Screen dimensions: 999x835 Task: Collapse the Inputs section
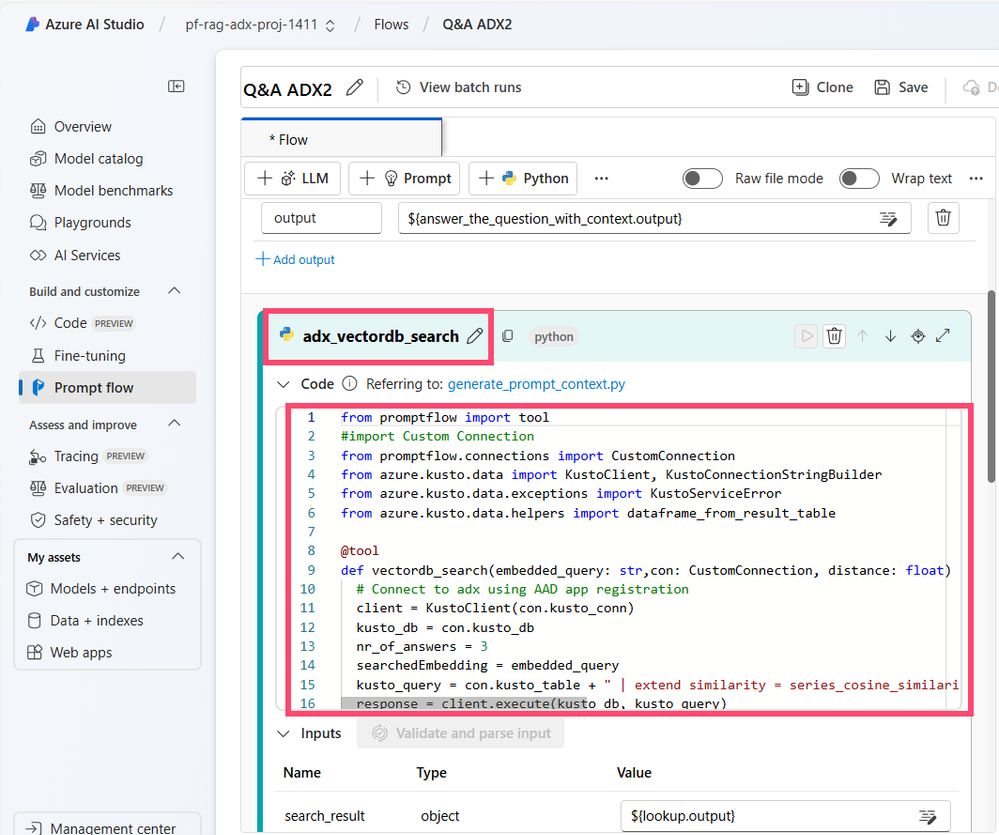[283, 733]
